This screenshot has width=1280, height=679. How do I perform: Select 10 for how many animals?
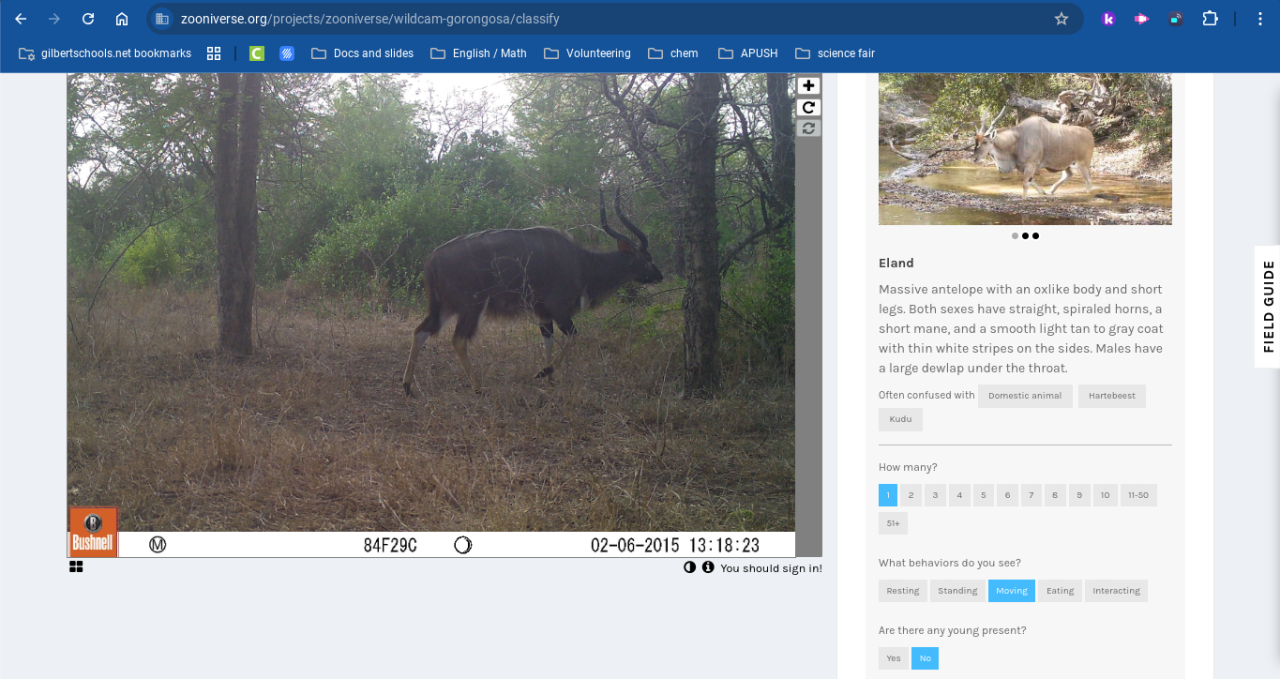tap(1105, 495)
